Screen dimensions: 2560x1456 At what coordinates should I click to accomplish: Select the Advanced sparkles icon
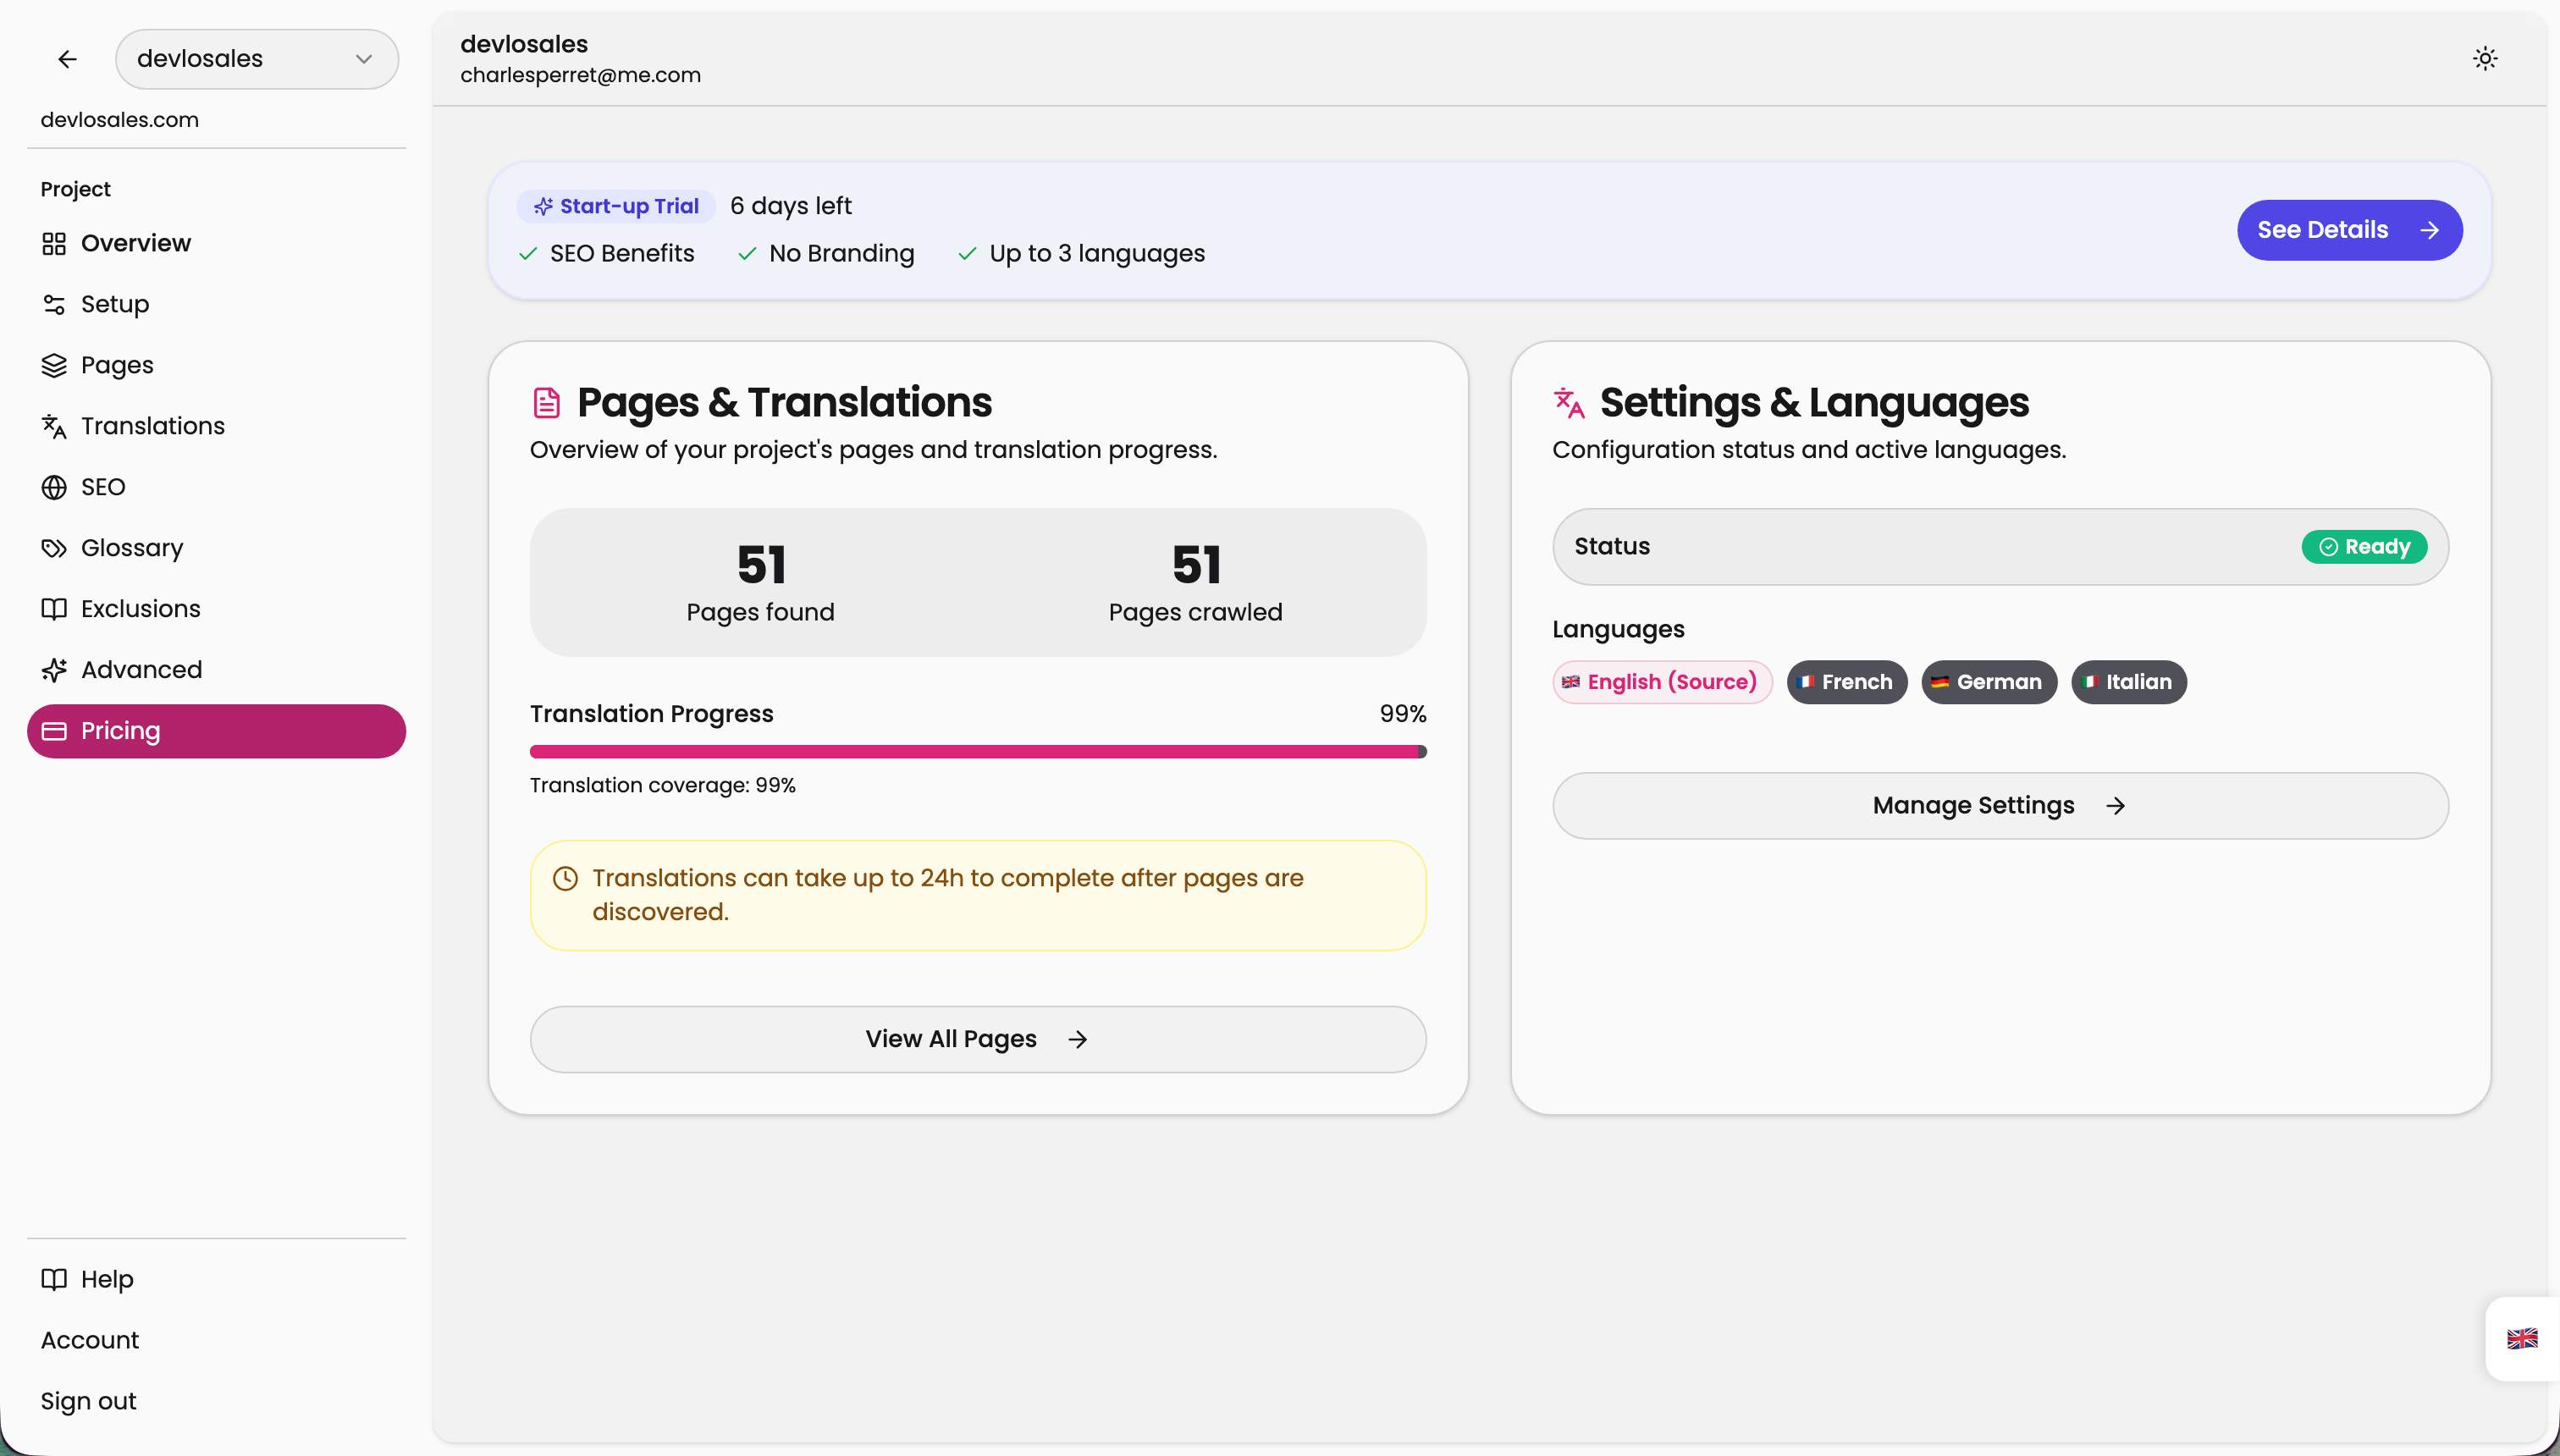(55, 669)
